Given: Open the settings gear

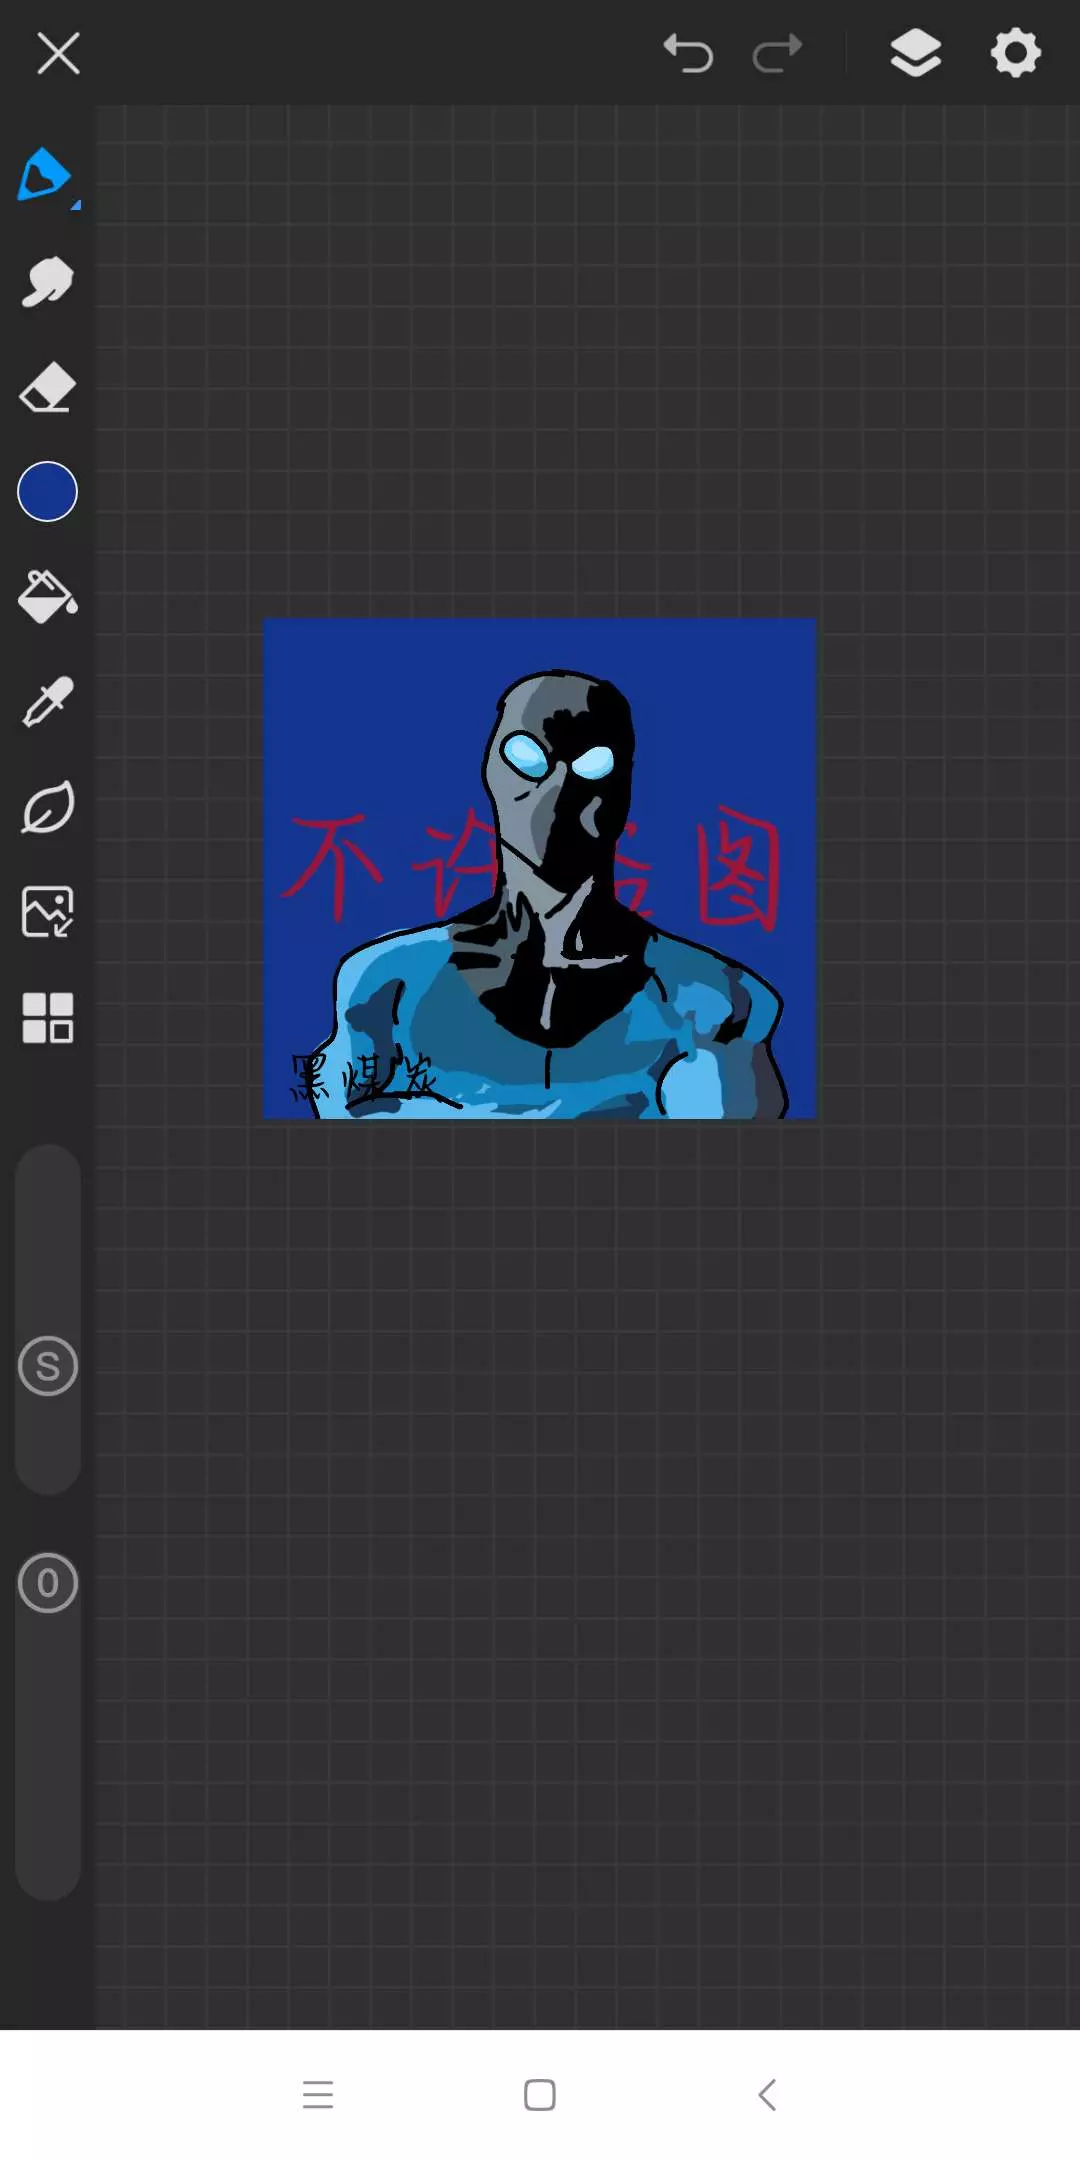Looking at the screenshot, I should [1015, 53].
